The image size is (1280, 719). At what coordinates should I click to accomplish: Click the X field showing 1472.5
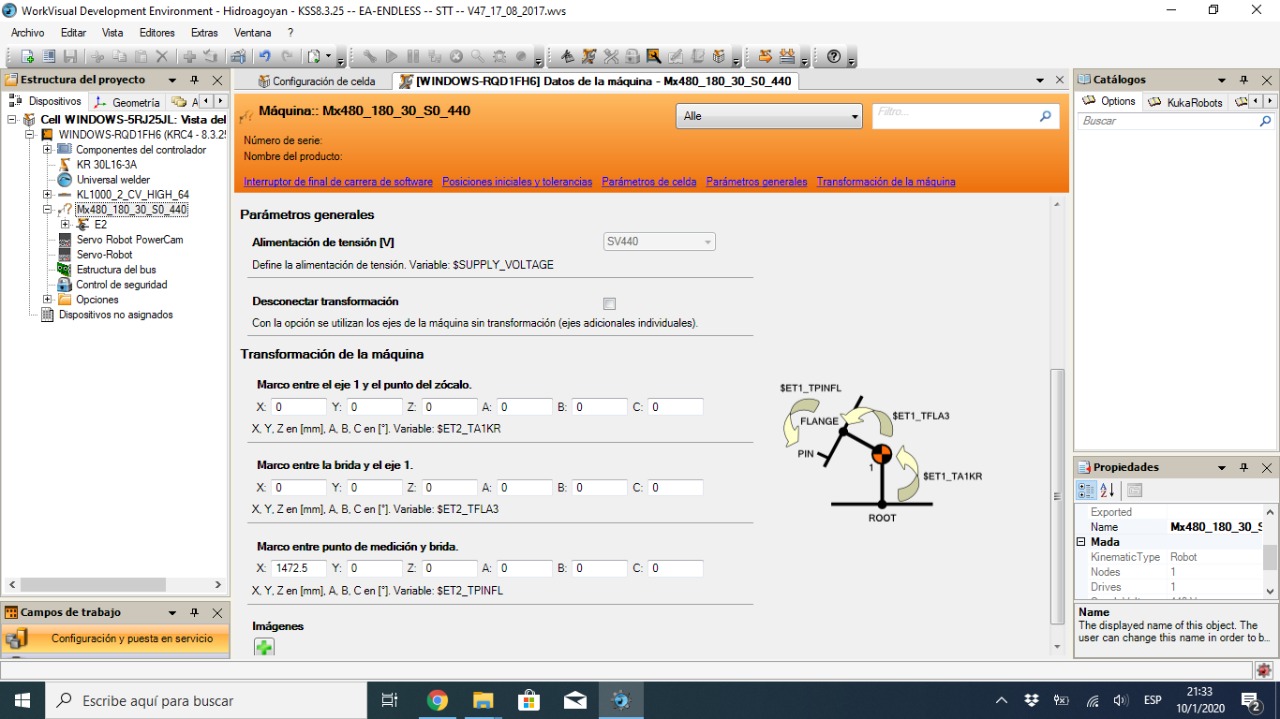299,568
